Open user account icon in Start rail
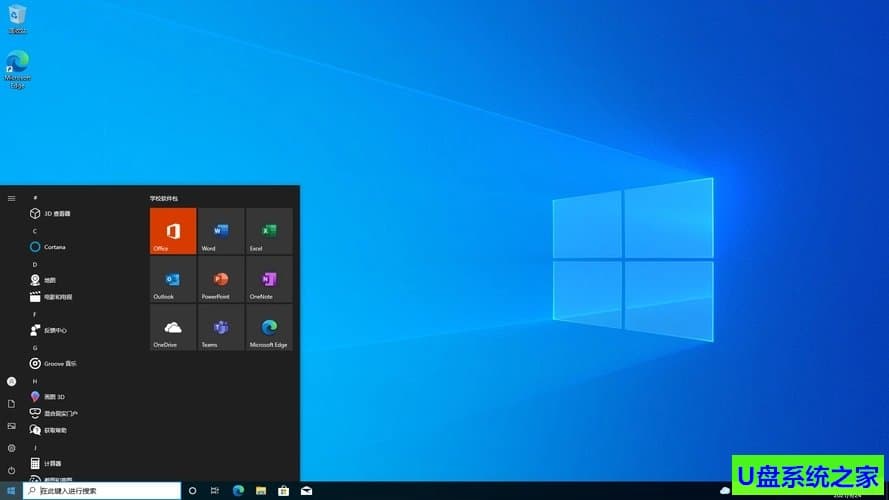The width and height of the screenshot is (889, 500). tap(11, 382)
